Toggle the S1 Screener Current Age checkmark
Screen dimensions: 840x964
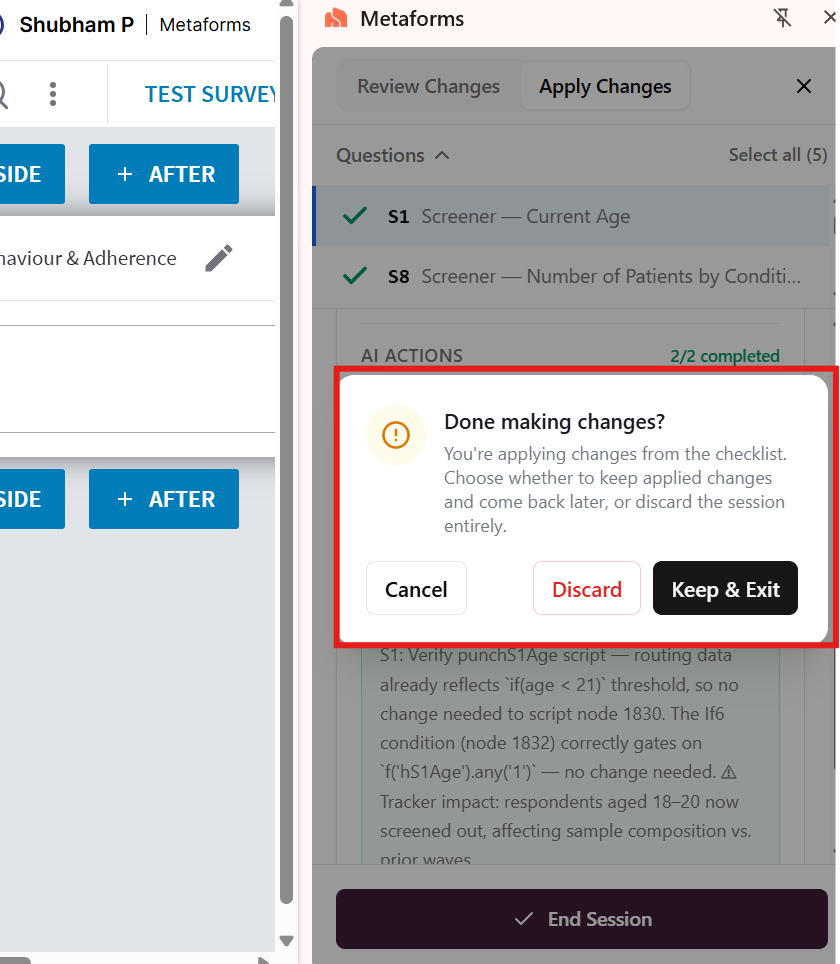coord(355,216)
